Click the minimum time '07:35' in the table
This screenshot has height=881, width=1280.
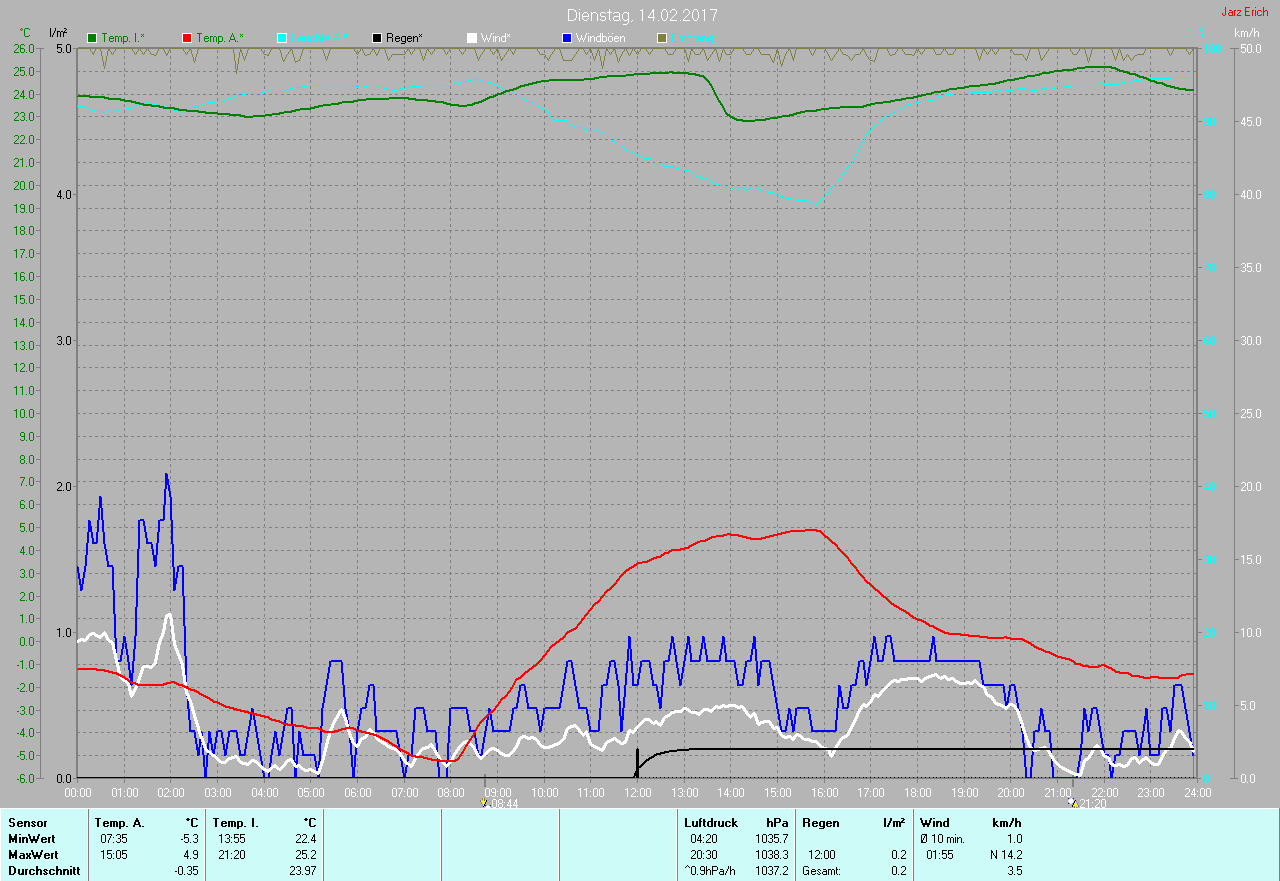(x=114, y=839)
